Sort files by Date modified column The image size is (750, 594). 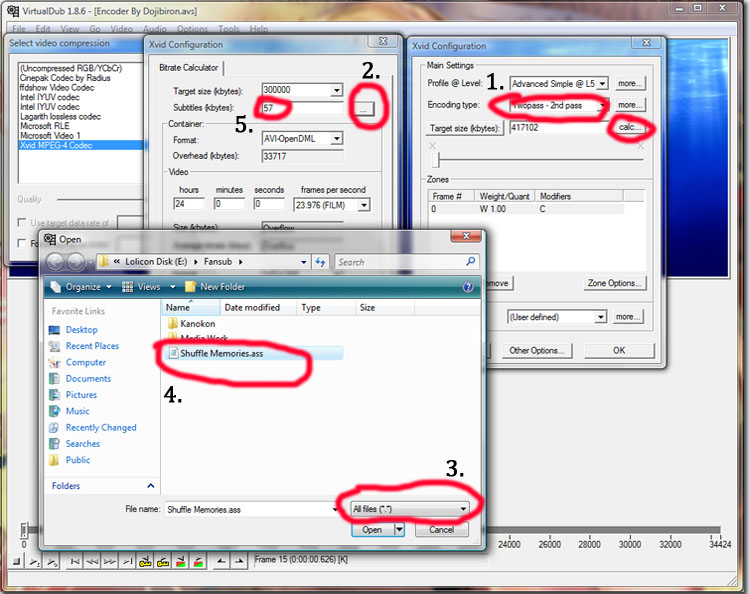tap(258, 308)
